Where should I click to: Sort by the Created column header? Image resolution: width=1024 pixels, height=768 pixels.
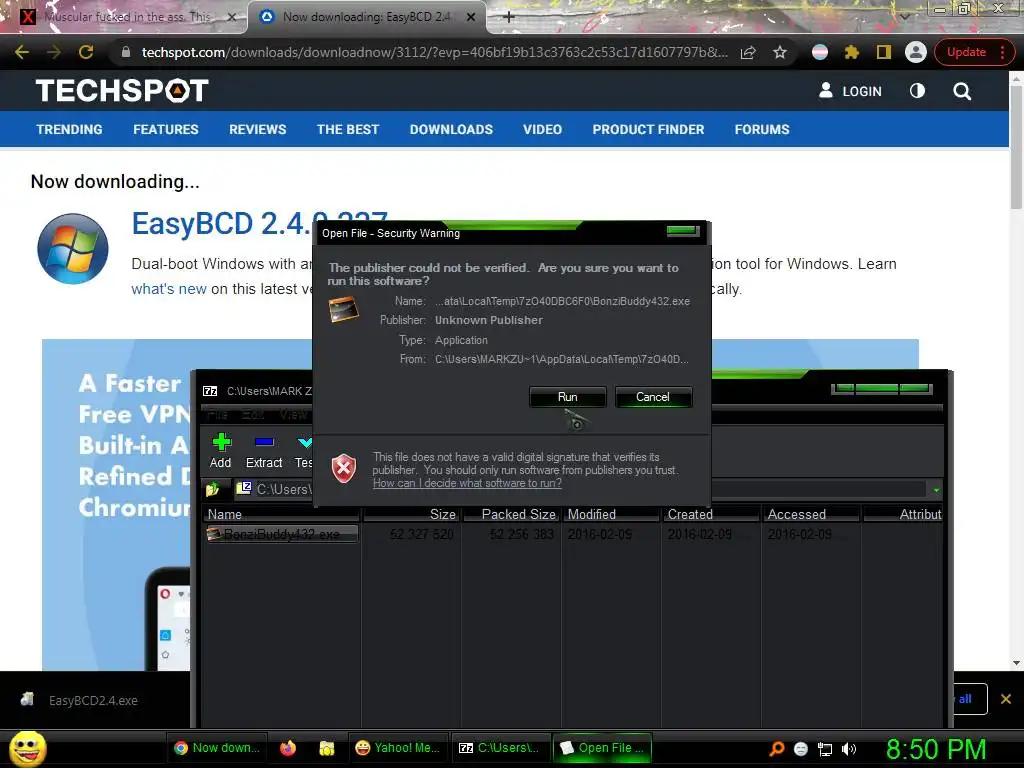(711, 514)
